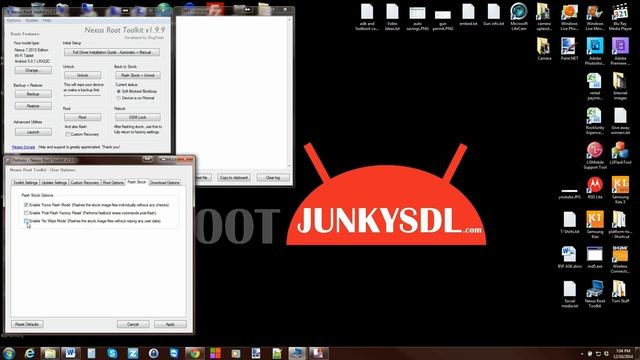640x360 pixels.
Task: Toggle Enable Force Flash Mode checkbox
Action: [x=26, y=205]
